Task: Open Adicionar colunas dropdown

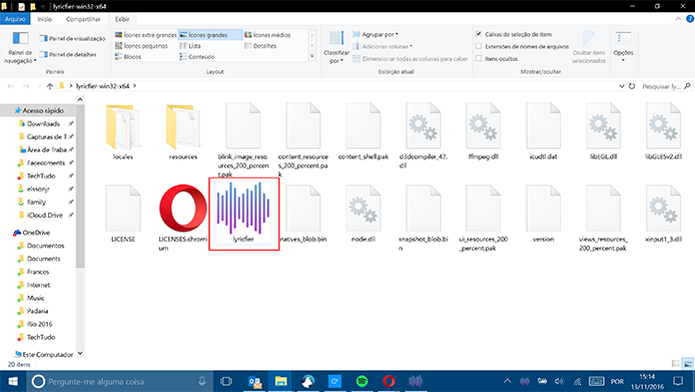Action: point(383,46)
